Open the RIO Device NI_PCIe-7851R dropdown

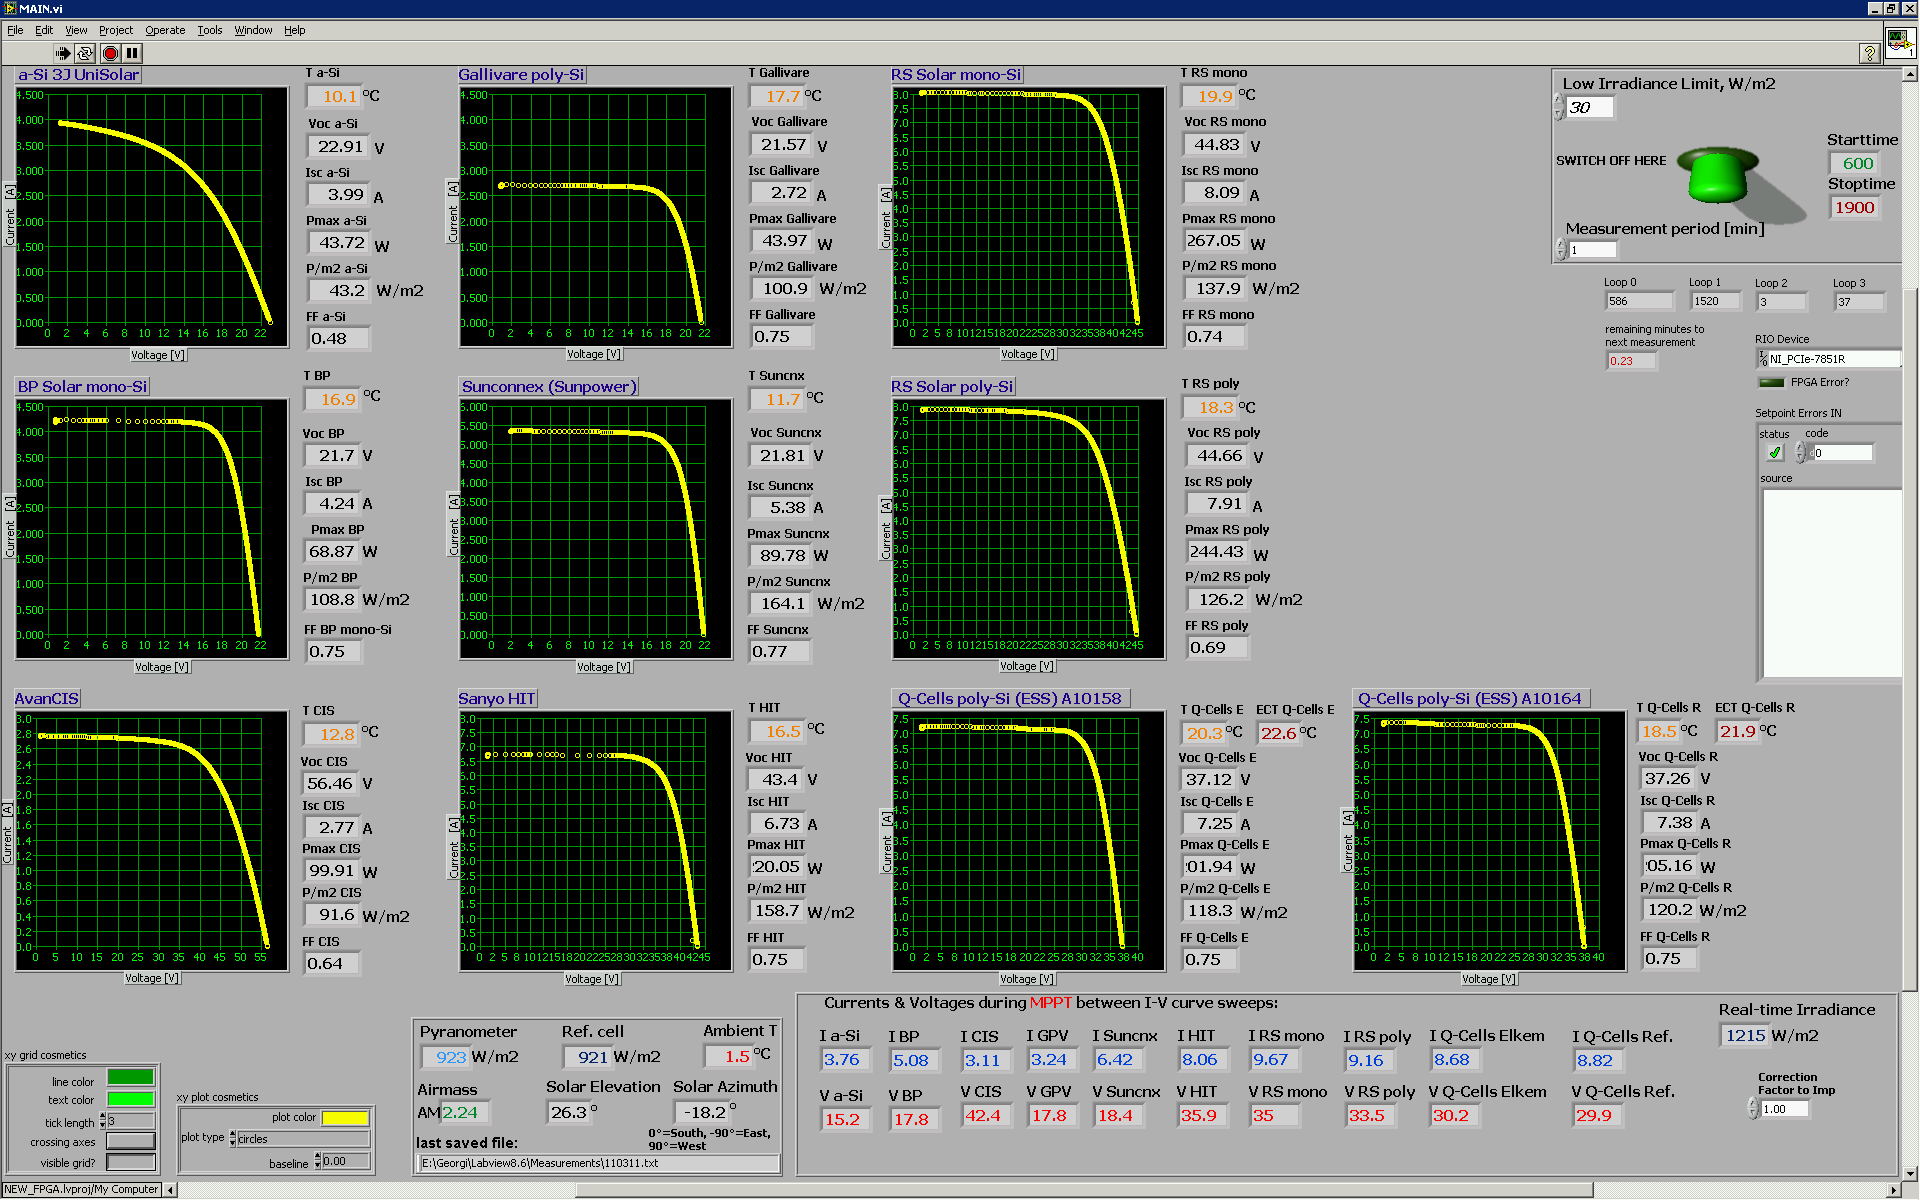coord(1832,358)
